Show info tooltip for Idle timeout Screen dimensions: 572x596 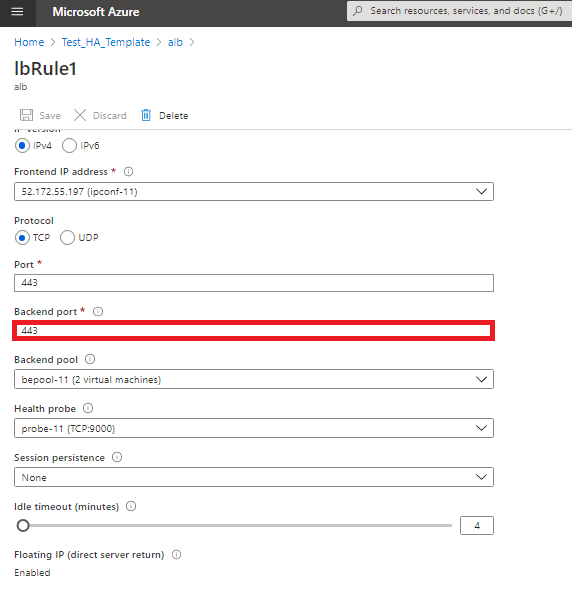click(x=131, y=506)
